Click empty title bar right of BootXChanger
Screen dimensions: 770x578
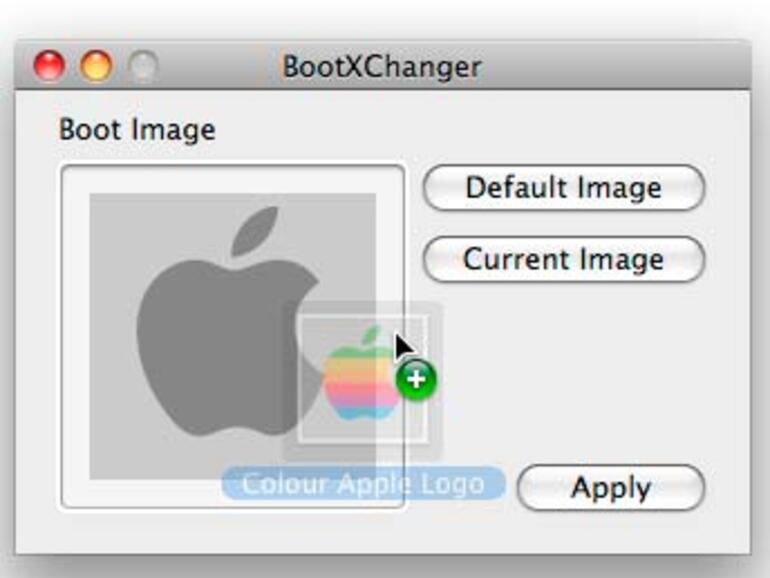coord(600,67)
